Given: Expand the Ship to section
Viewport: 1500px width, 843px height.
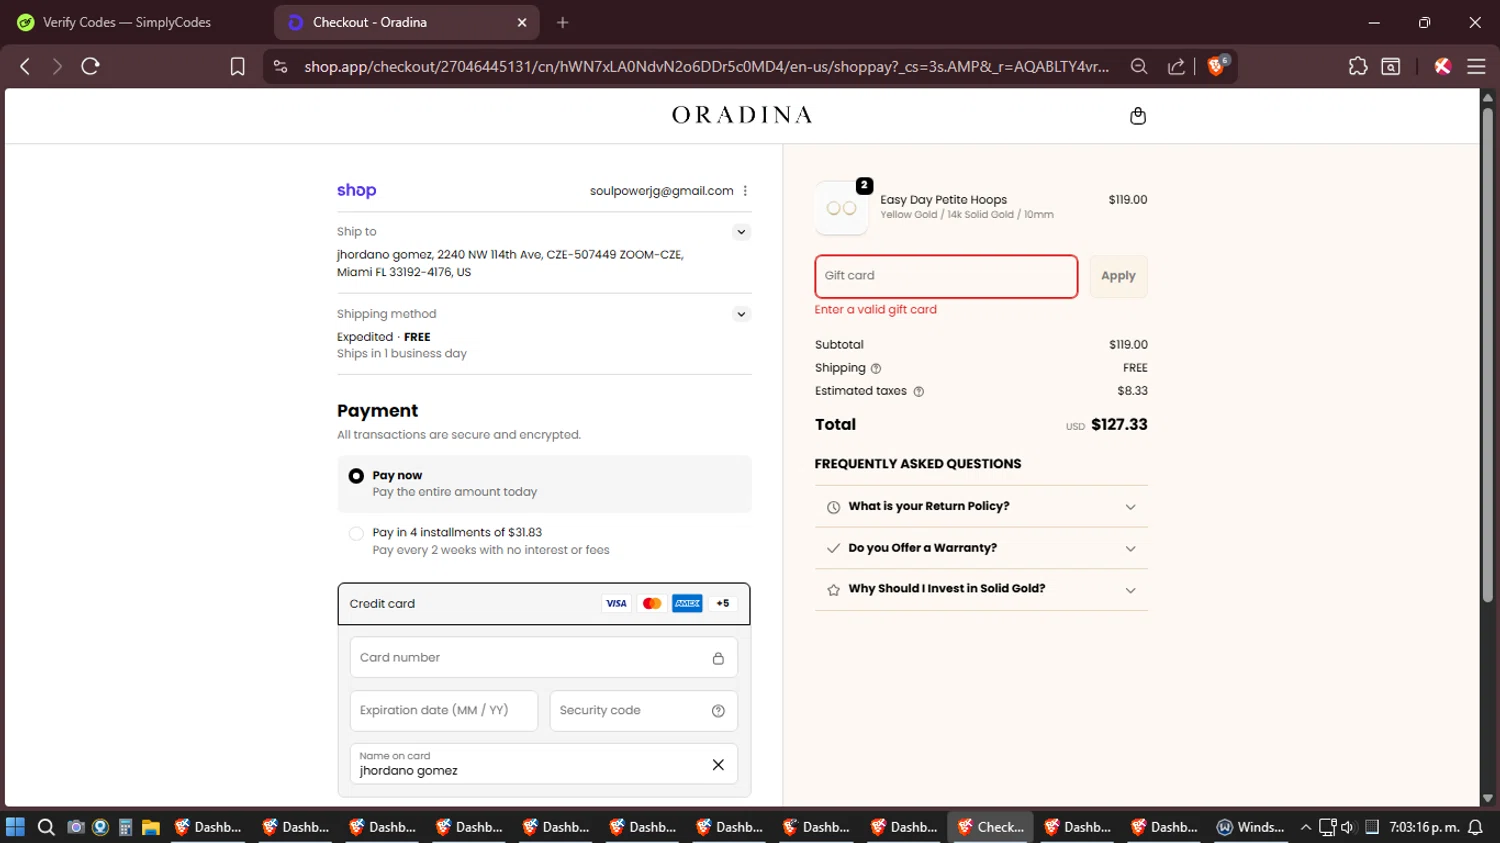Looking at the screenshot, I should [741, 232].
